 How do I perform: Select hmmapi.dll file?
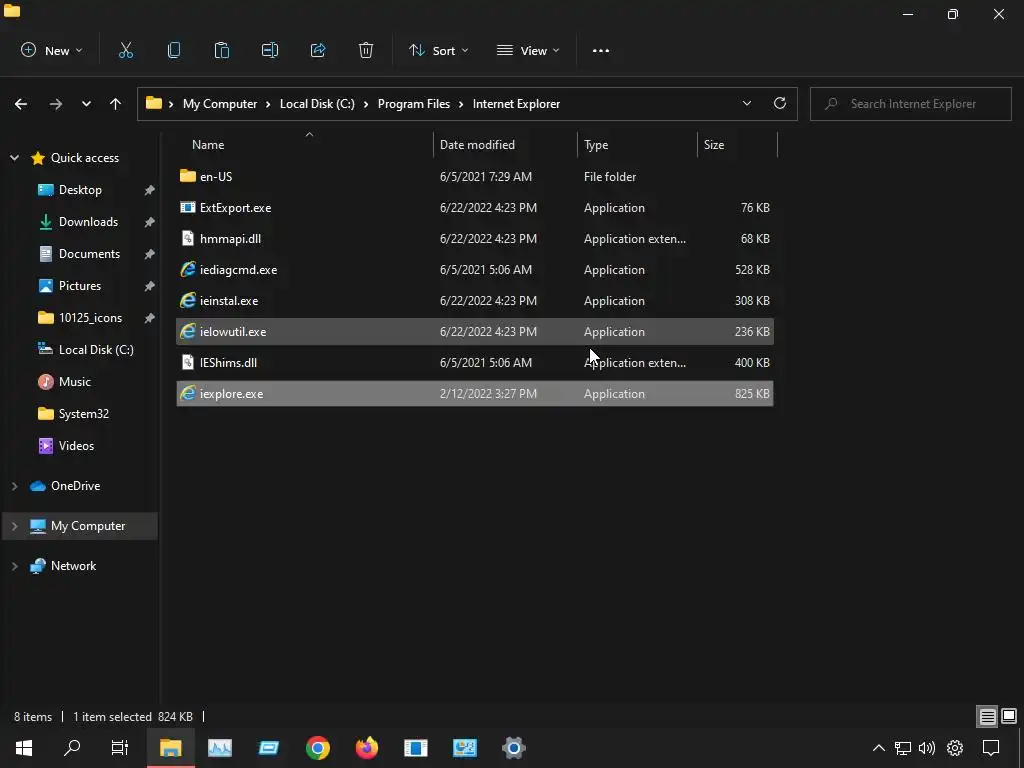[x=475, y=239]
